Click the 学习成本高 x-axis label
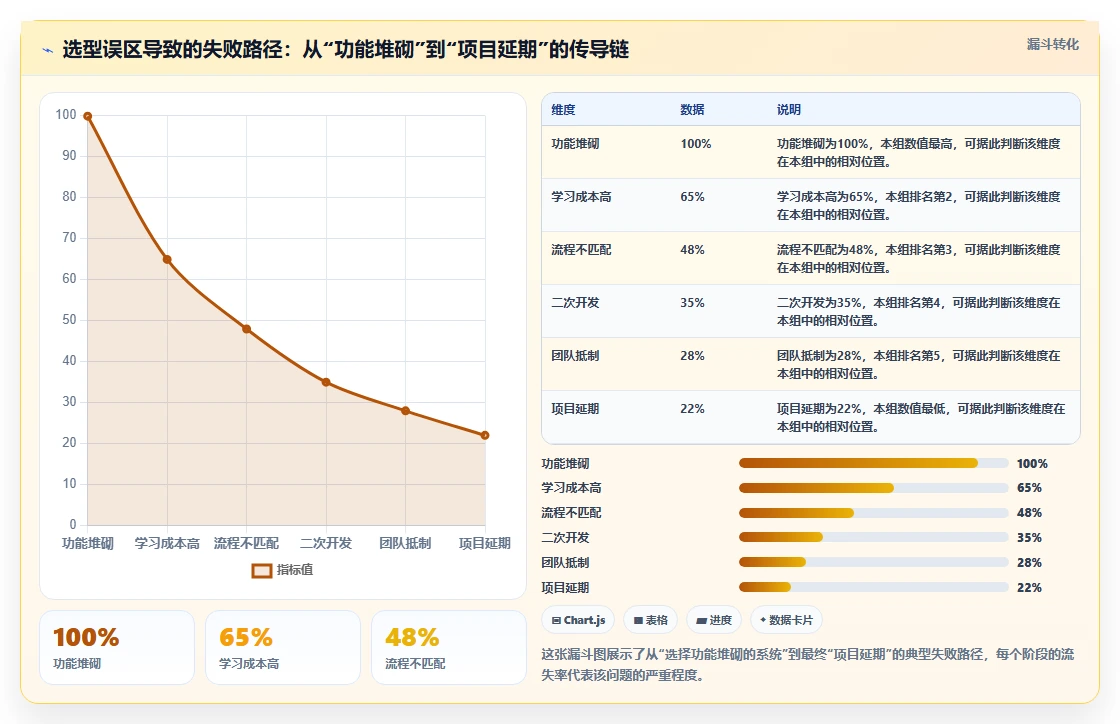1120x724 pixels. coord(167,543)
